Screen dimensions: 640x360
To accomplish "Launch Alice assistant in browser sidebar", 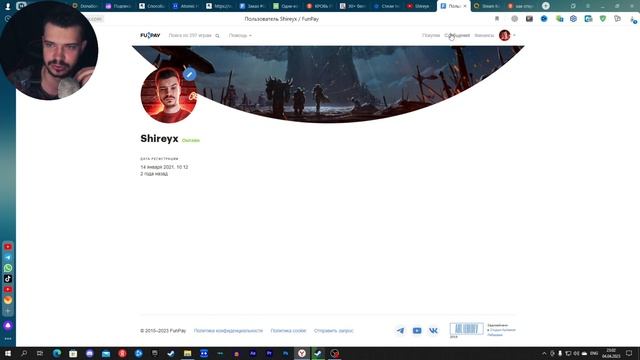I will (x=8, y=326).
